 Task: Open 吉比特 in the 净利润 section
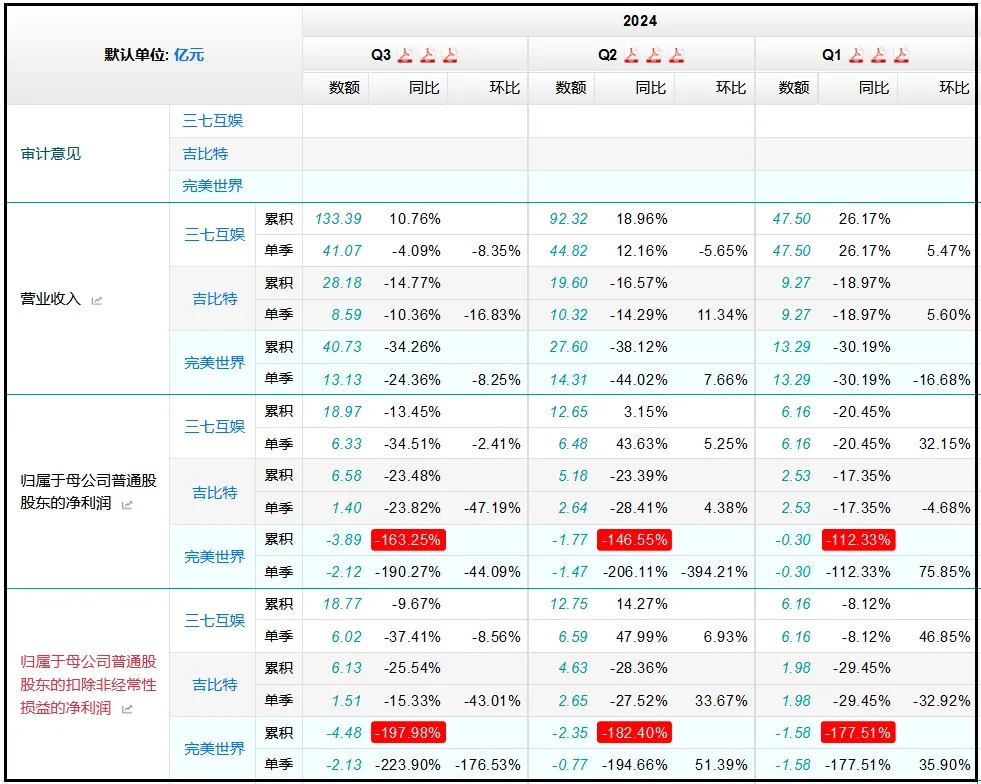pos(215,493)
